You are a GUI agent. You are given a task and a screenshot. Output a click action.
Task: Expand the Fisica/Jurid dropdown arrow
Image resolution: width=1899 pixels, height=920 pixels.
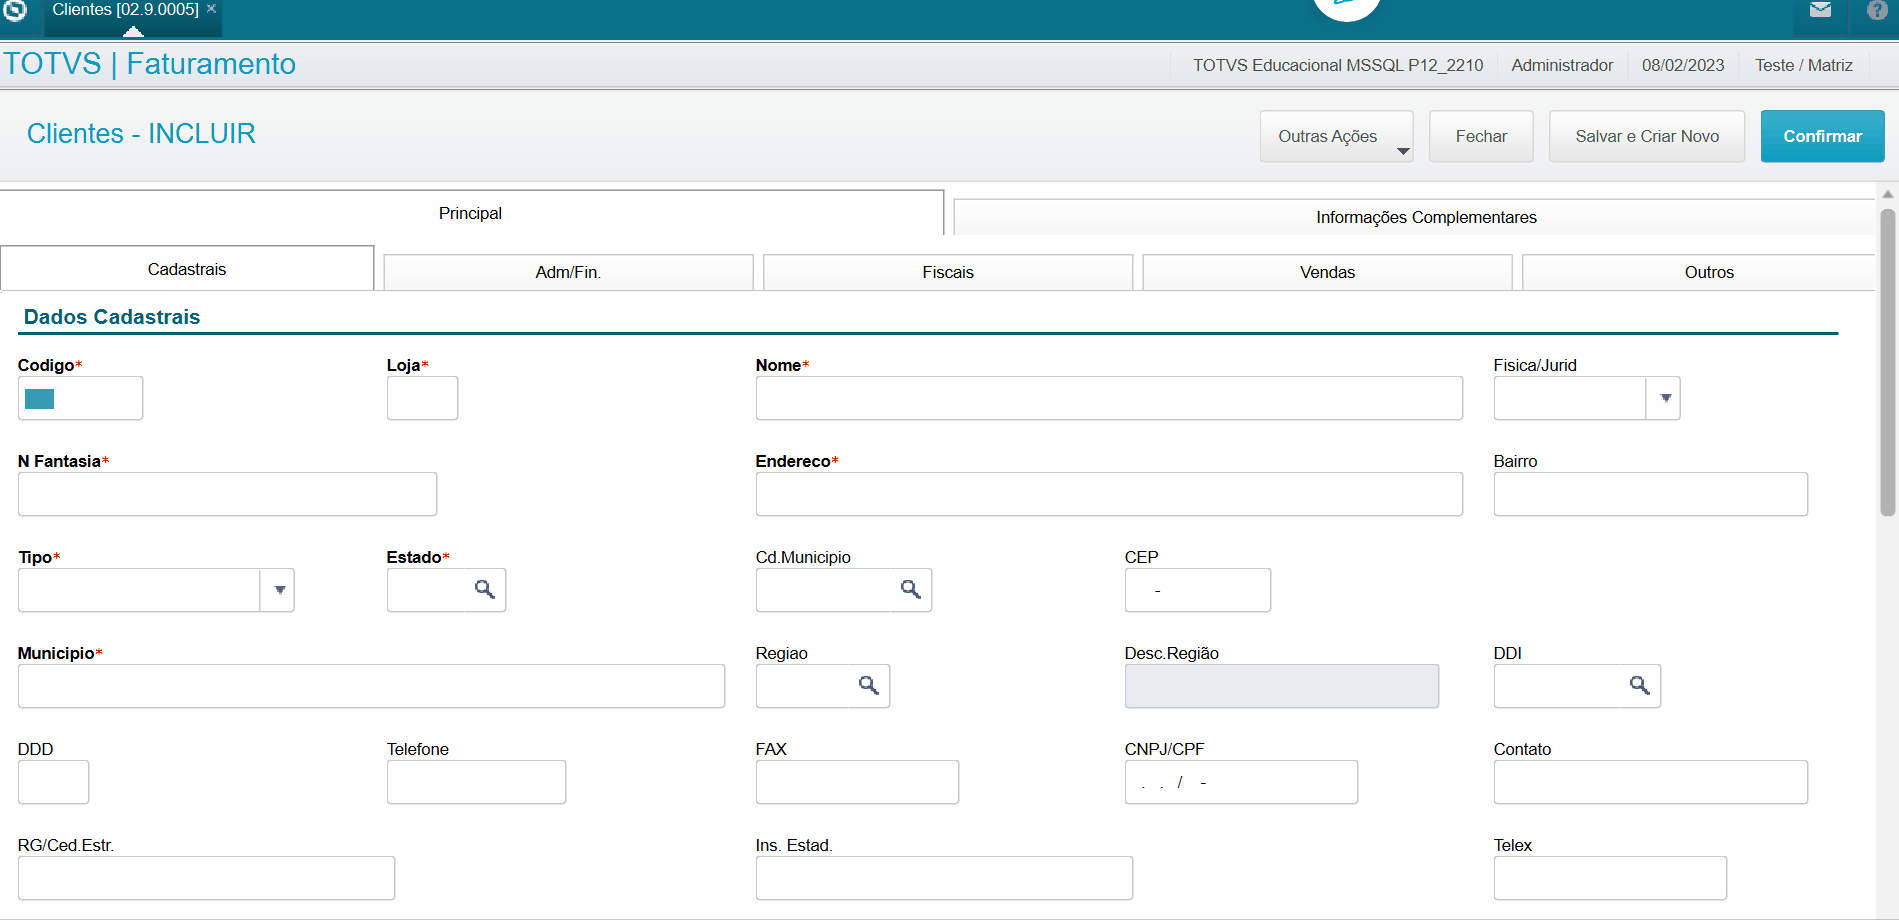[1664, 398]
